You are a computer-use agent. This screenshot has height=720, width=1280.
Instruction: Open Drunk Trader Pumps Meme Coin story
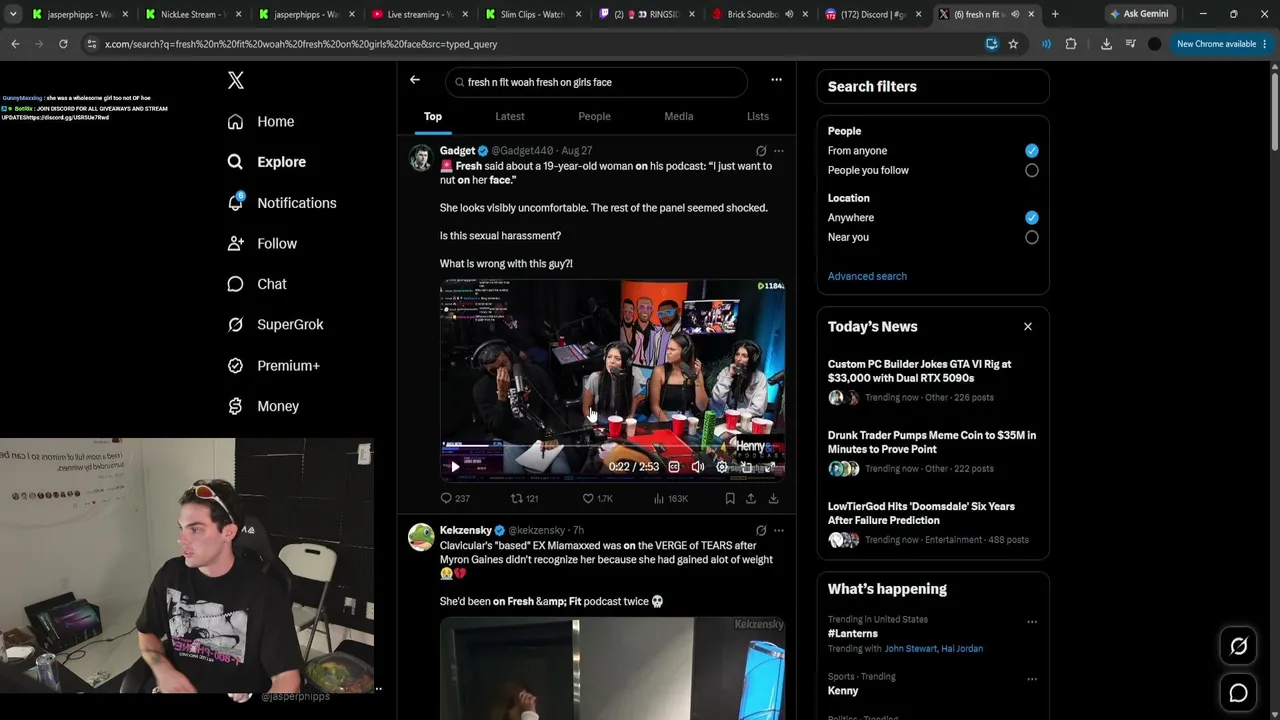(932, 442)
